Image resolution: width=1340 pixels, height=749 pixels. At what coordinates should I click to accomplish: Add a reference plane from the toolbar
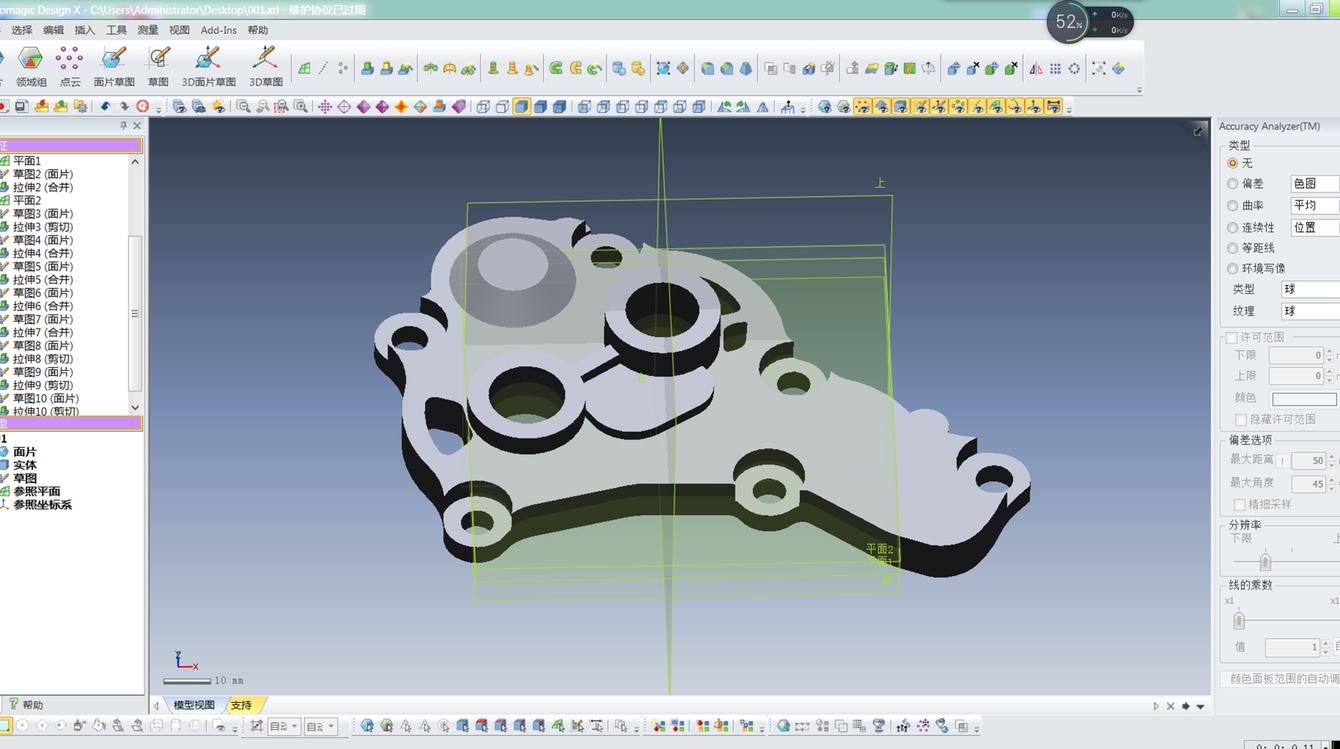(x=304, y=69)
